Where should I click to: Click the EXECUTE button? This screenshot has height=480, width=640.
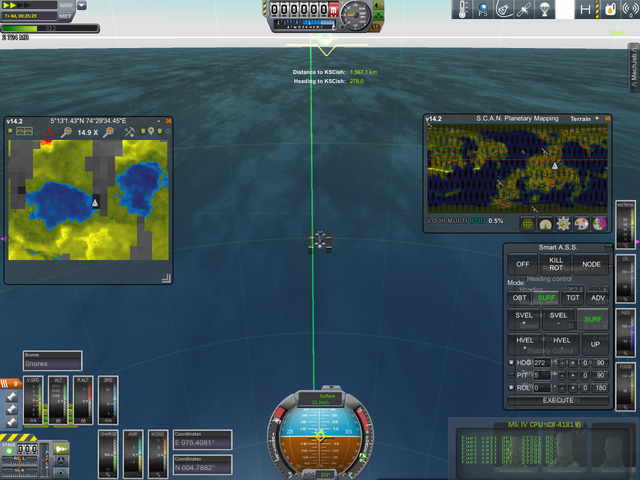coord(558,400)
